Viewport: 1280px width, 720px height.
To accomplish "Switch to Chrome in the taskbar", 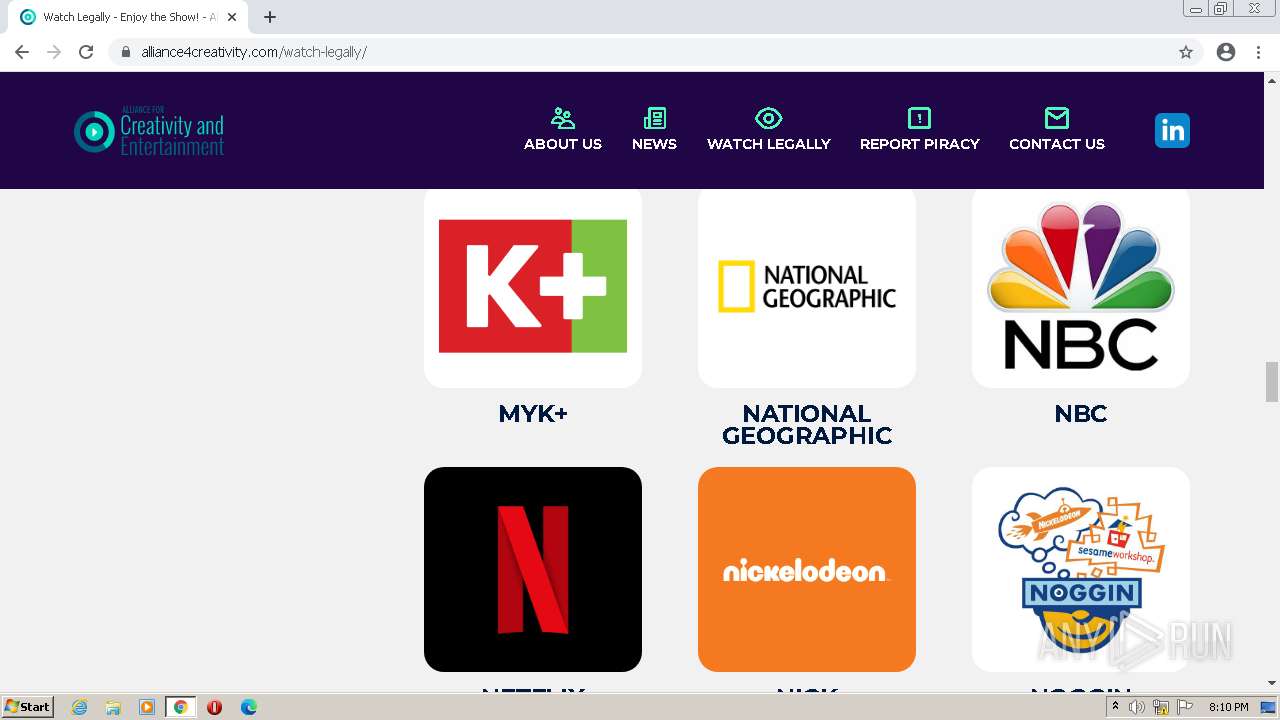I will (x=181, y=707).
